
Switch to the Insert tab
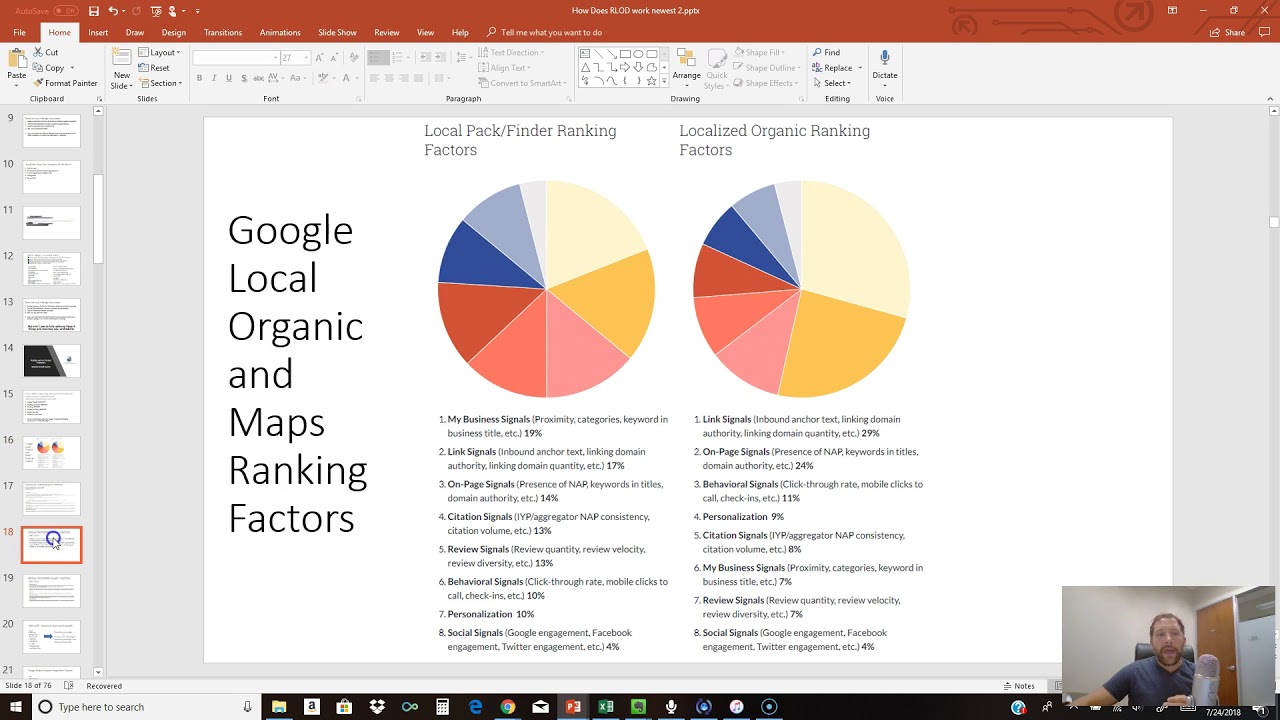coord(98,32)
